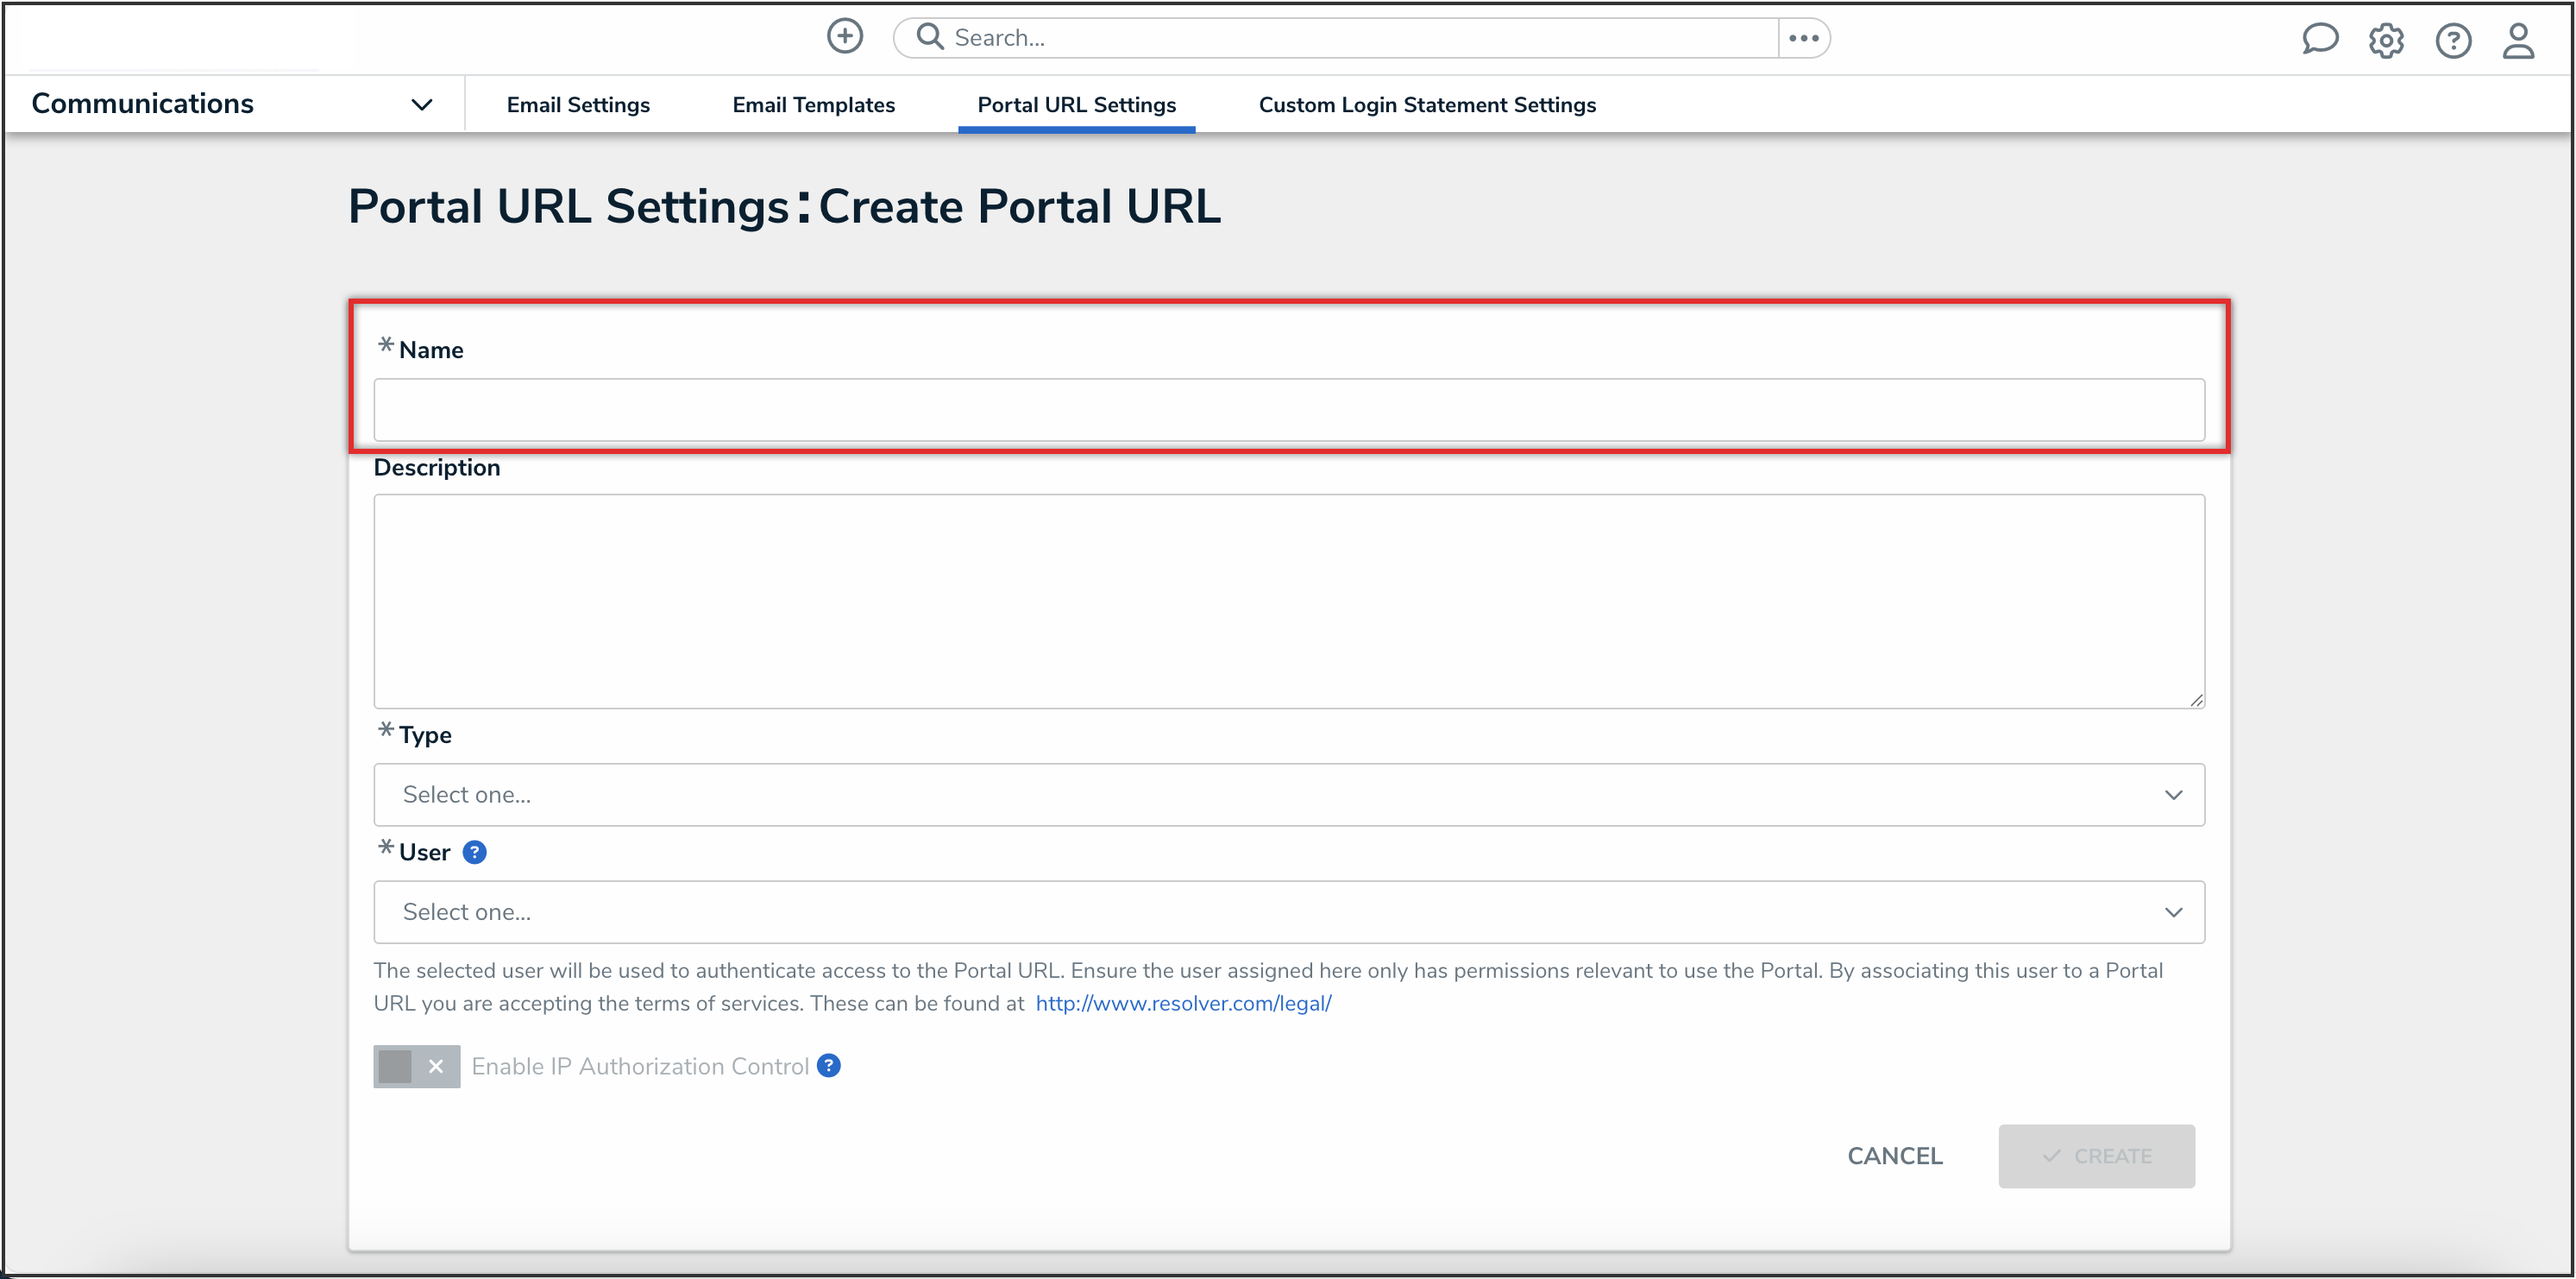Open the User select dropdown
The height and width of the screenshot is (1279, 2576).
(1288, 912)
